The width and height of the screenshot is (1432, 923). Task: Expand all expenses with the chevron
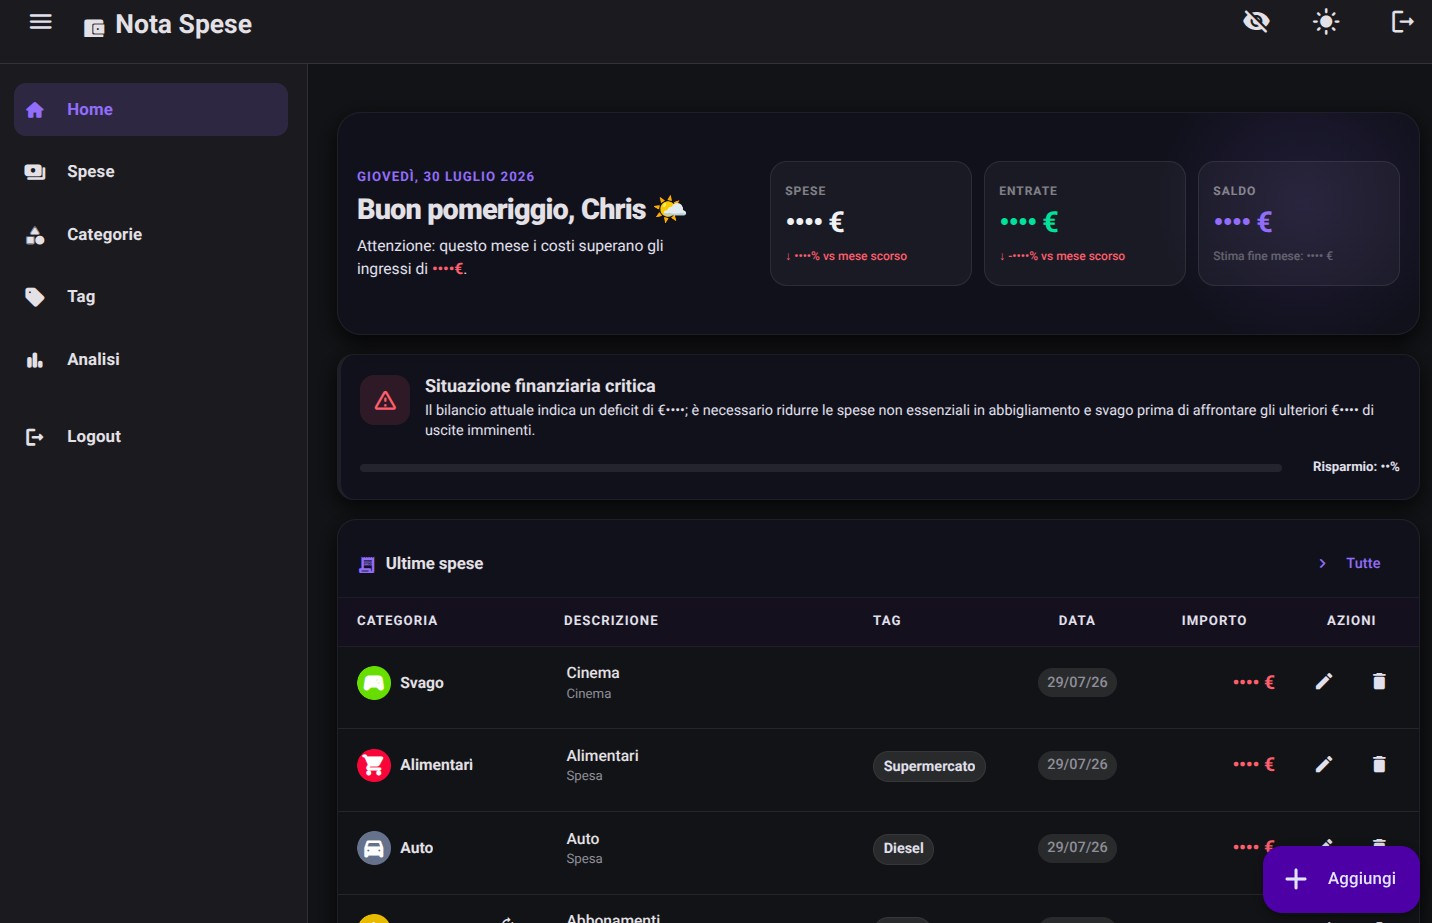coord(1322,564)
